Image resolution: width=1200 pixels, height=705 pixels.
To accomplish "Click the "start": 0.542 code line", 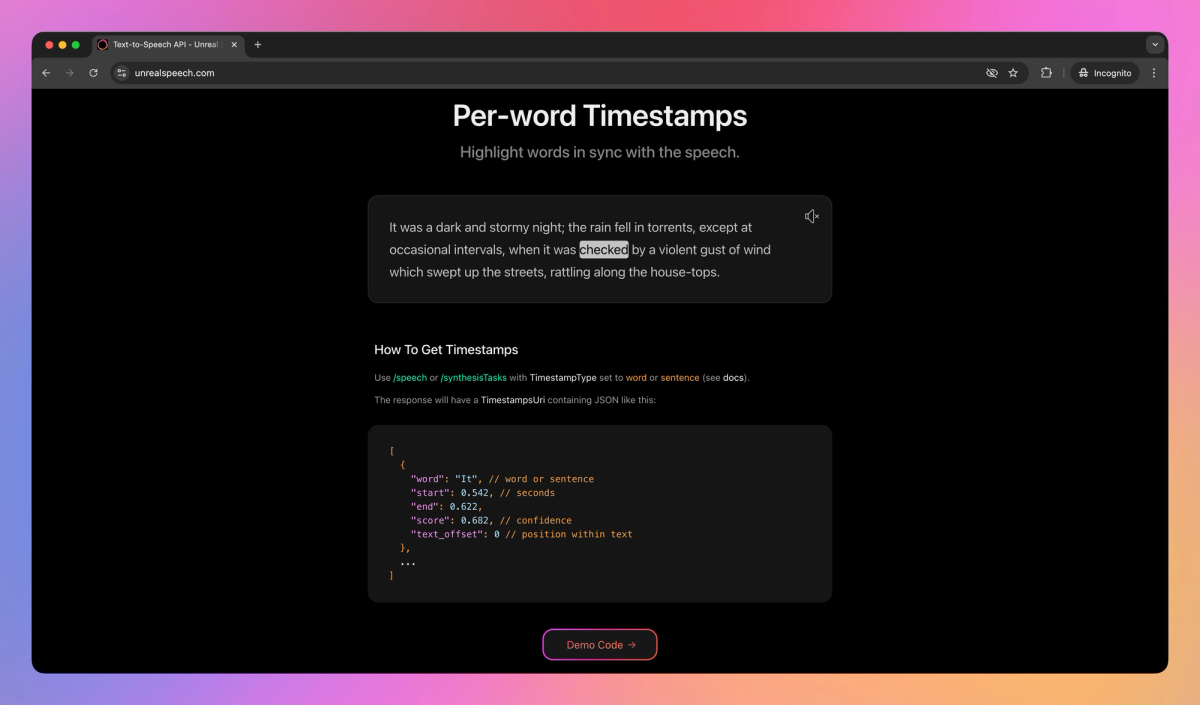I will click(x=482, y=493).
